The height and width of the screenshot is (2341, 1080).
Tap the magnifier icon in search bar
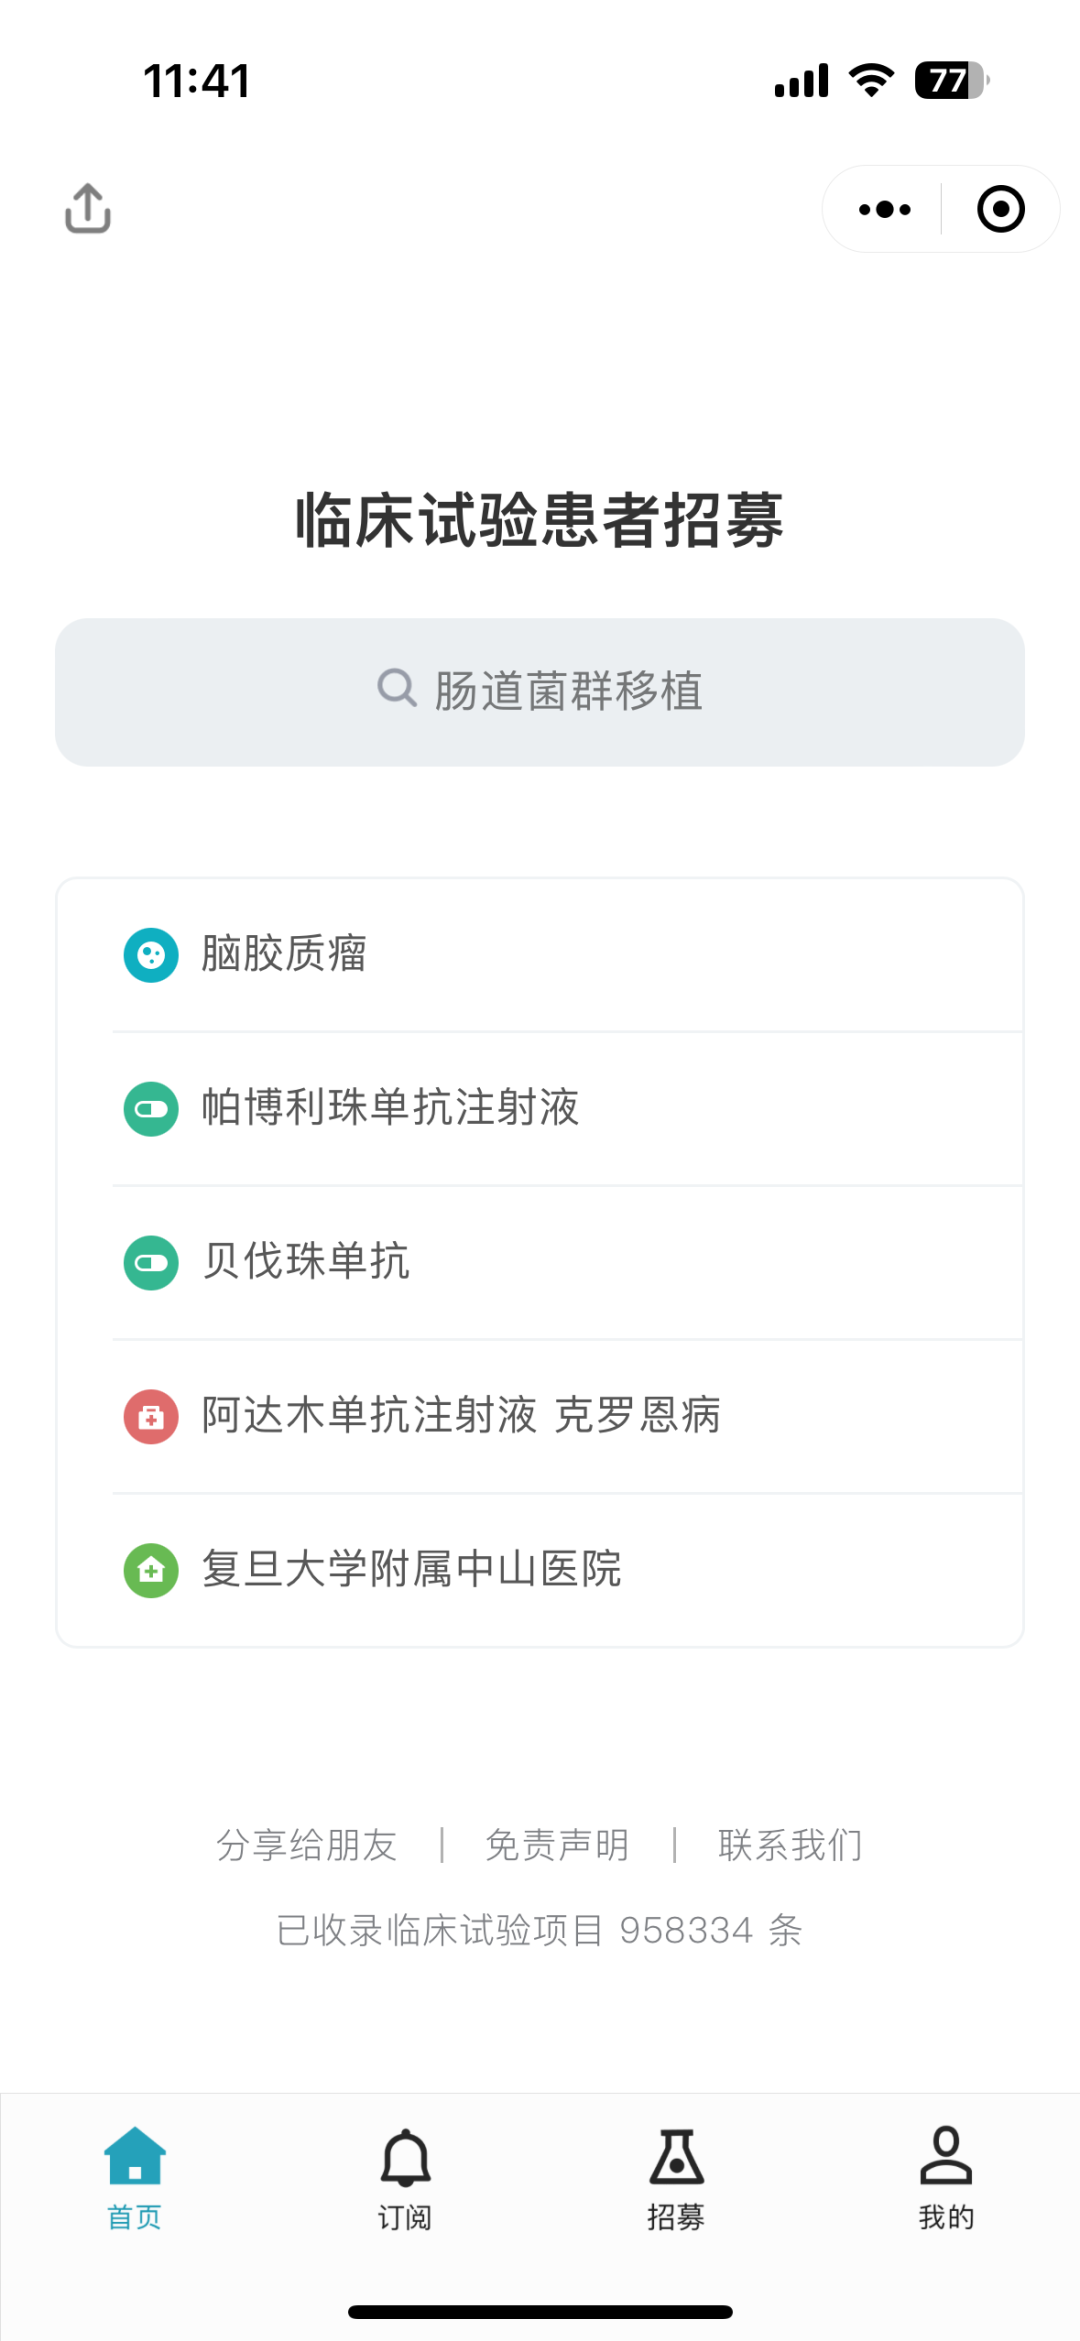[396, 688]
